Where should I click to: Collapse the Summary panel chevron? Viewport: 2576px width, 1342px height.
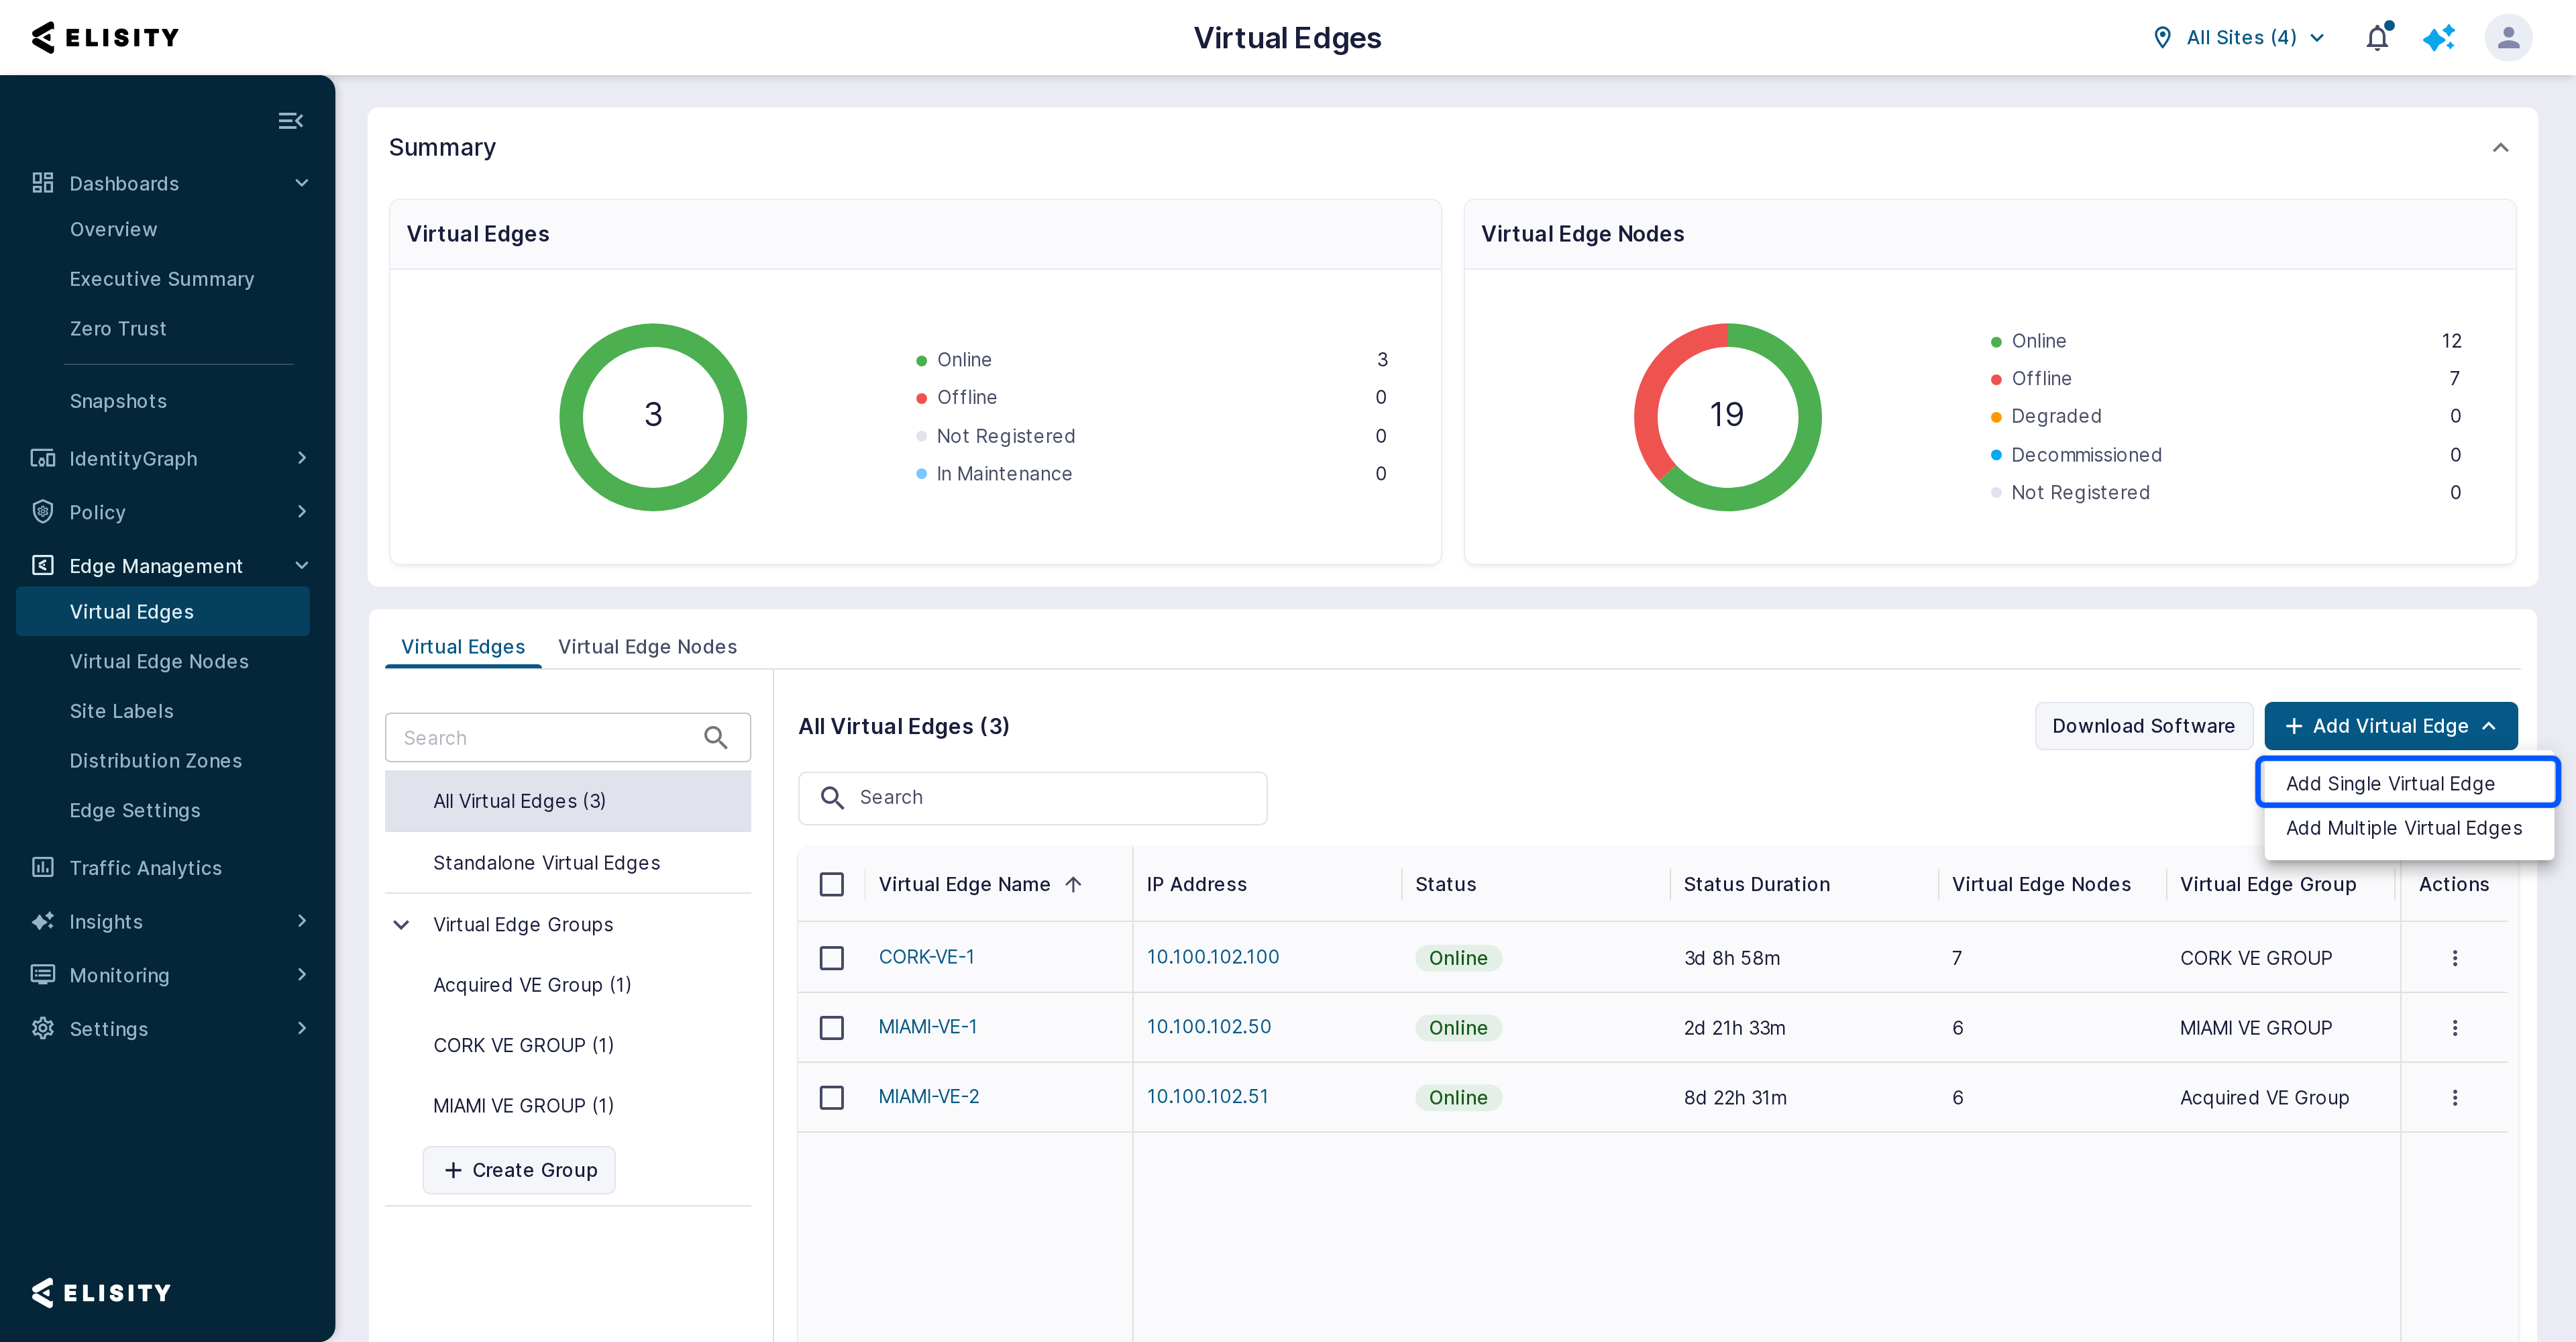(2500, 147)
